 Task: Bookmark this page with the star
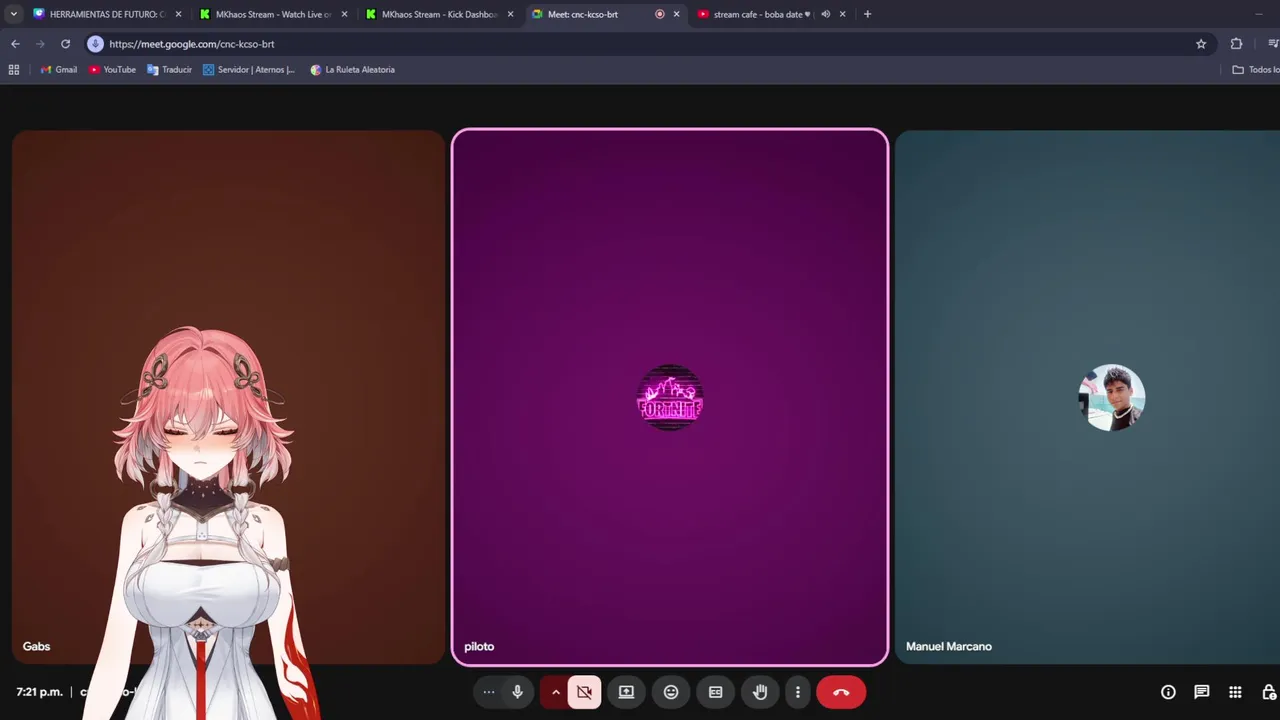[1201, 44]
